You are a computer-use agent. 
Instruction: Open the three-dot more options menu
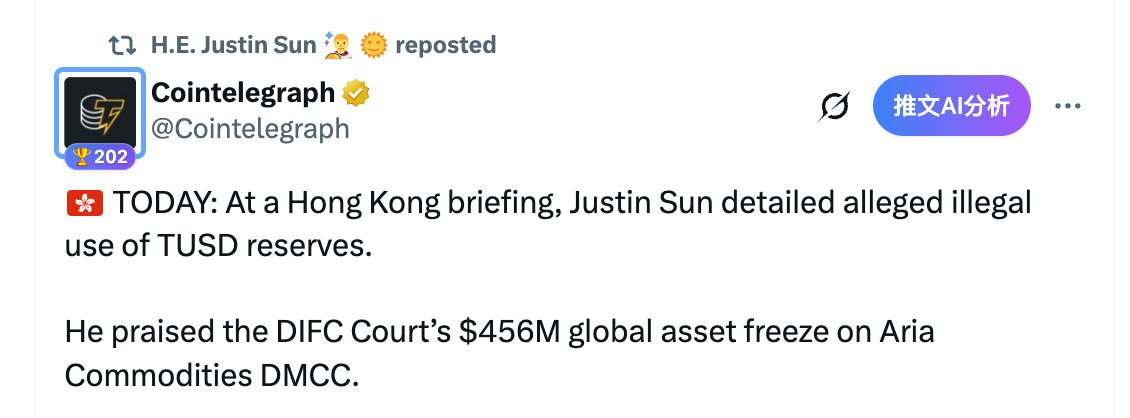[1069, 106]
